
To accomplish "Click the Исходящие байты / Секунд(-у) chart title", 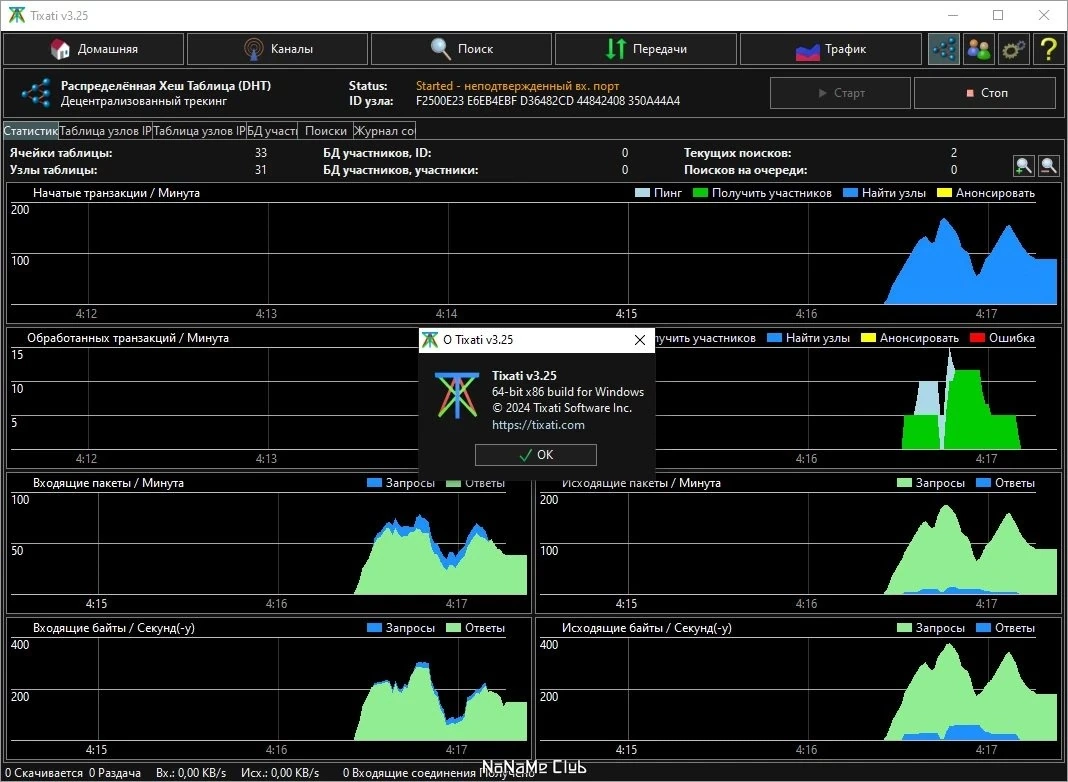I will (x=646, y=628).
